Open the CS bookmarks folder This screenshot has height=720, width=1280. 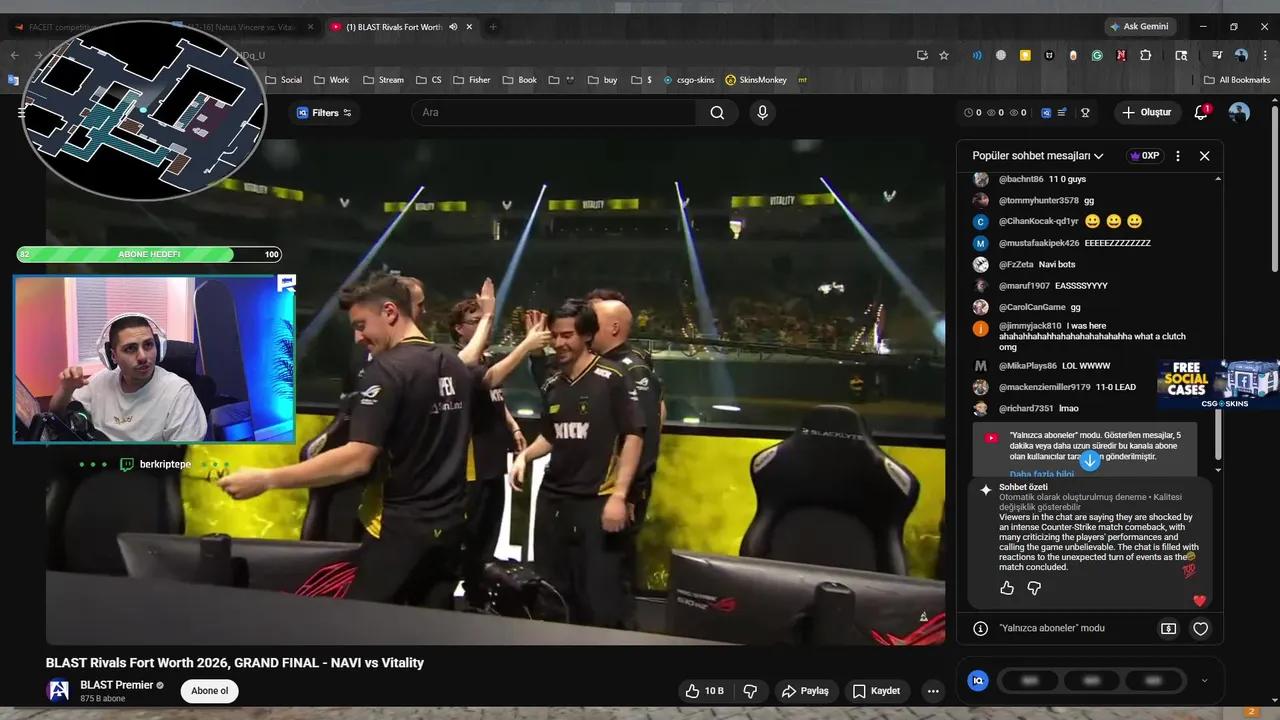pyautogui.click(x=428, y=80)
